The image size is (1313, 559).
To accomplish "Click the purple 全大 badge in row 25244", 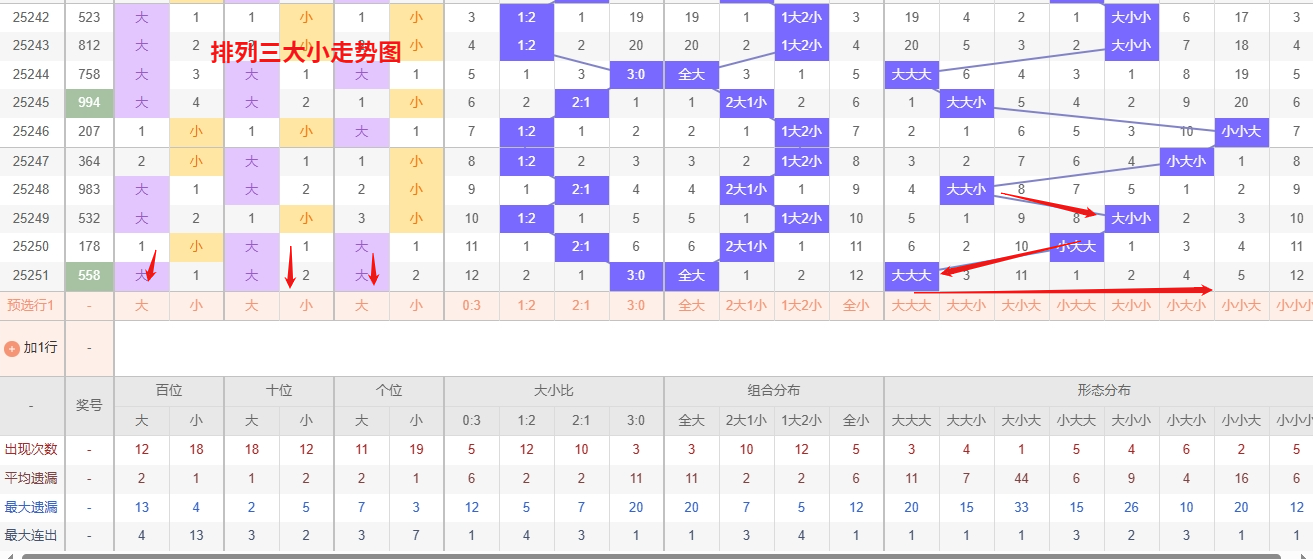I will (691, 73).
